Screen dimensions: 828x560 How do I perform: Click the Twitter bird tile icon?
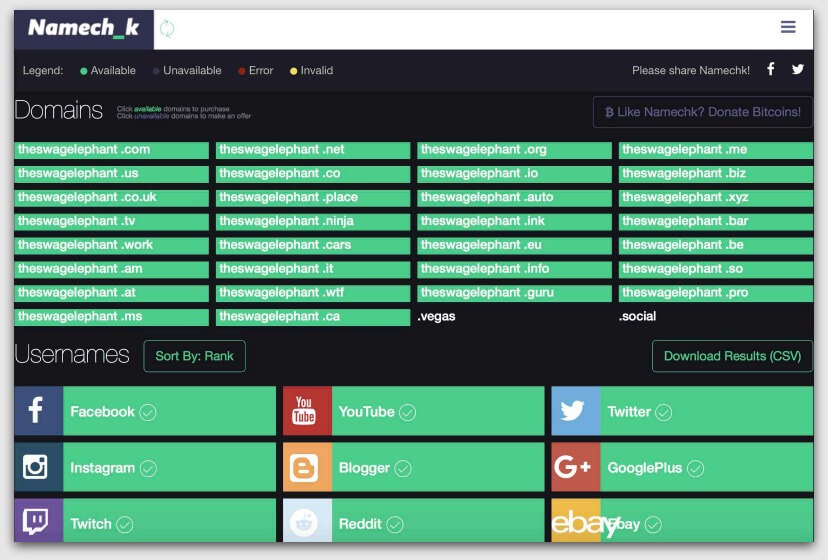575,411
